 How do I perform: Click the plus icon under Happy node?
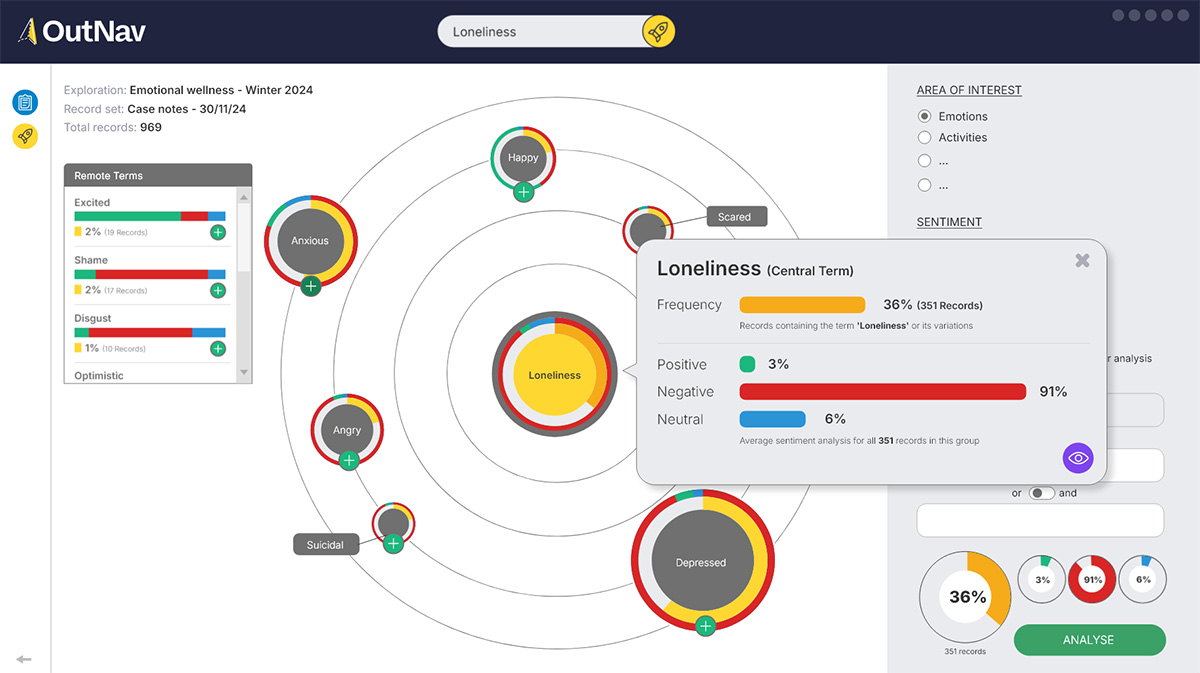tap(523, 192)
